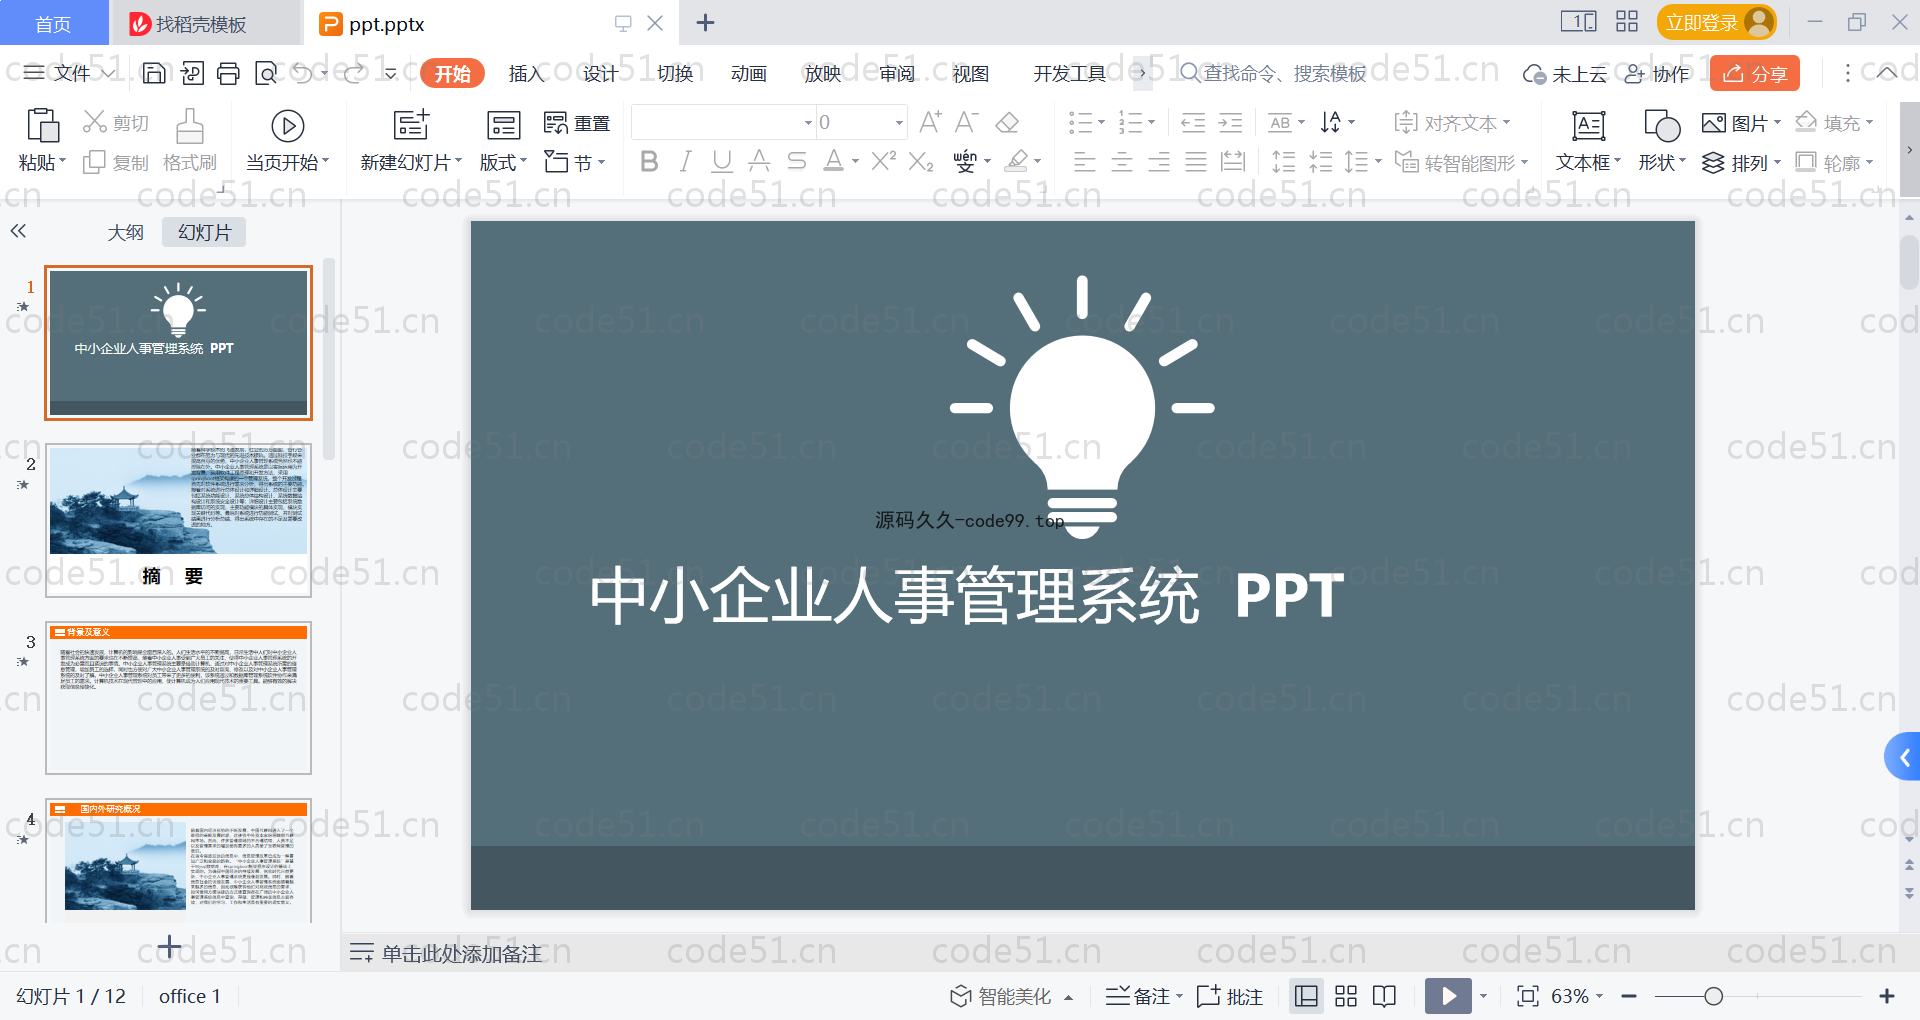Switch to Slide Sorter view icon
Viewport: 1920px width, 1020px height.
pyautogui.click(x=1346, y=996)
